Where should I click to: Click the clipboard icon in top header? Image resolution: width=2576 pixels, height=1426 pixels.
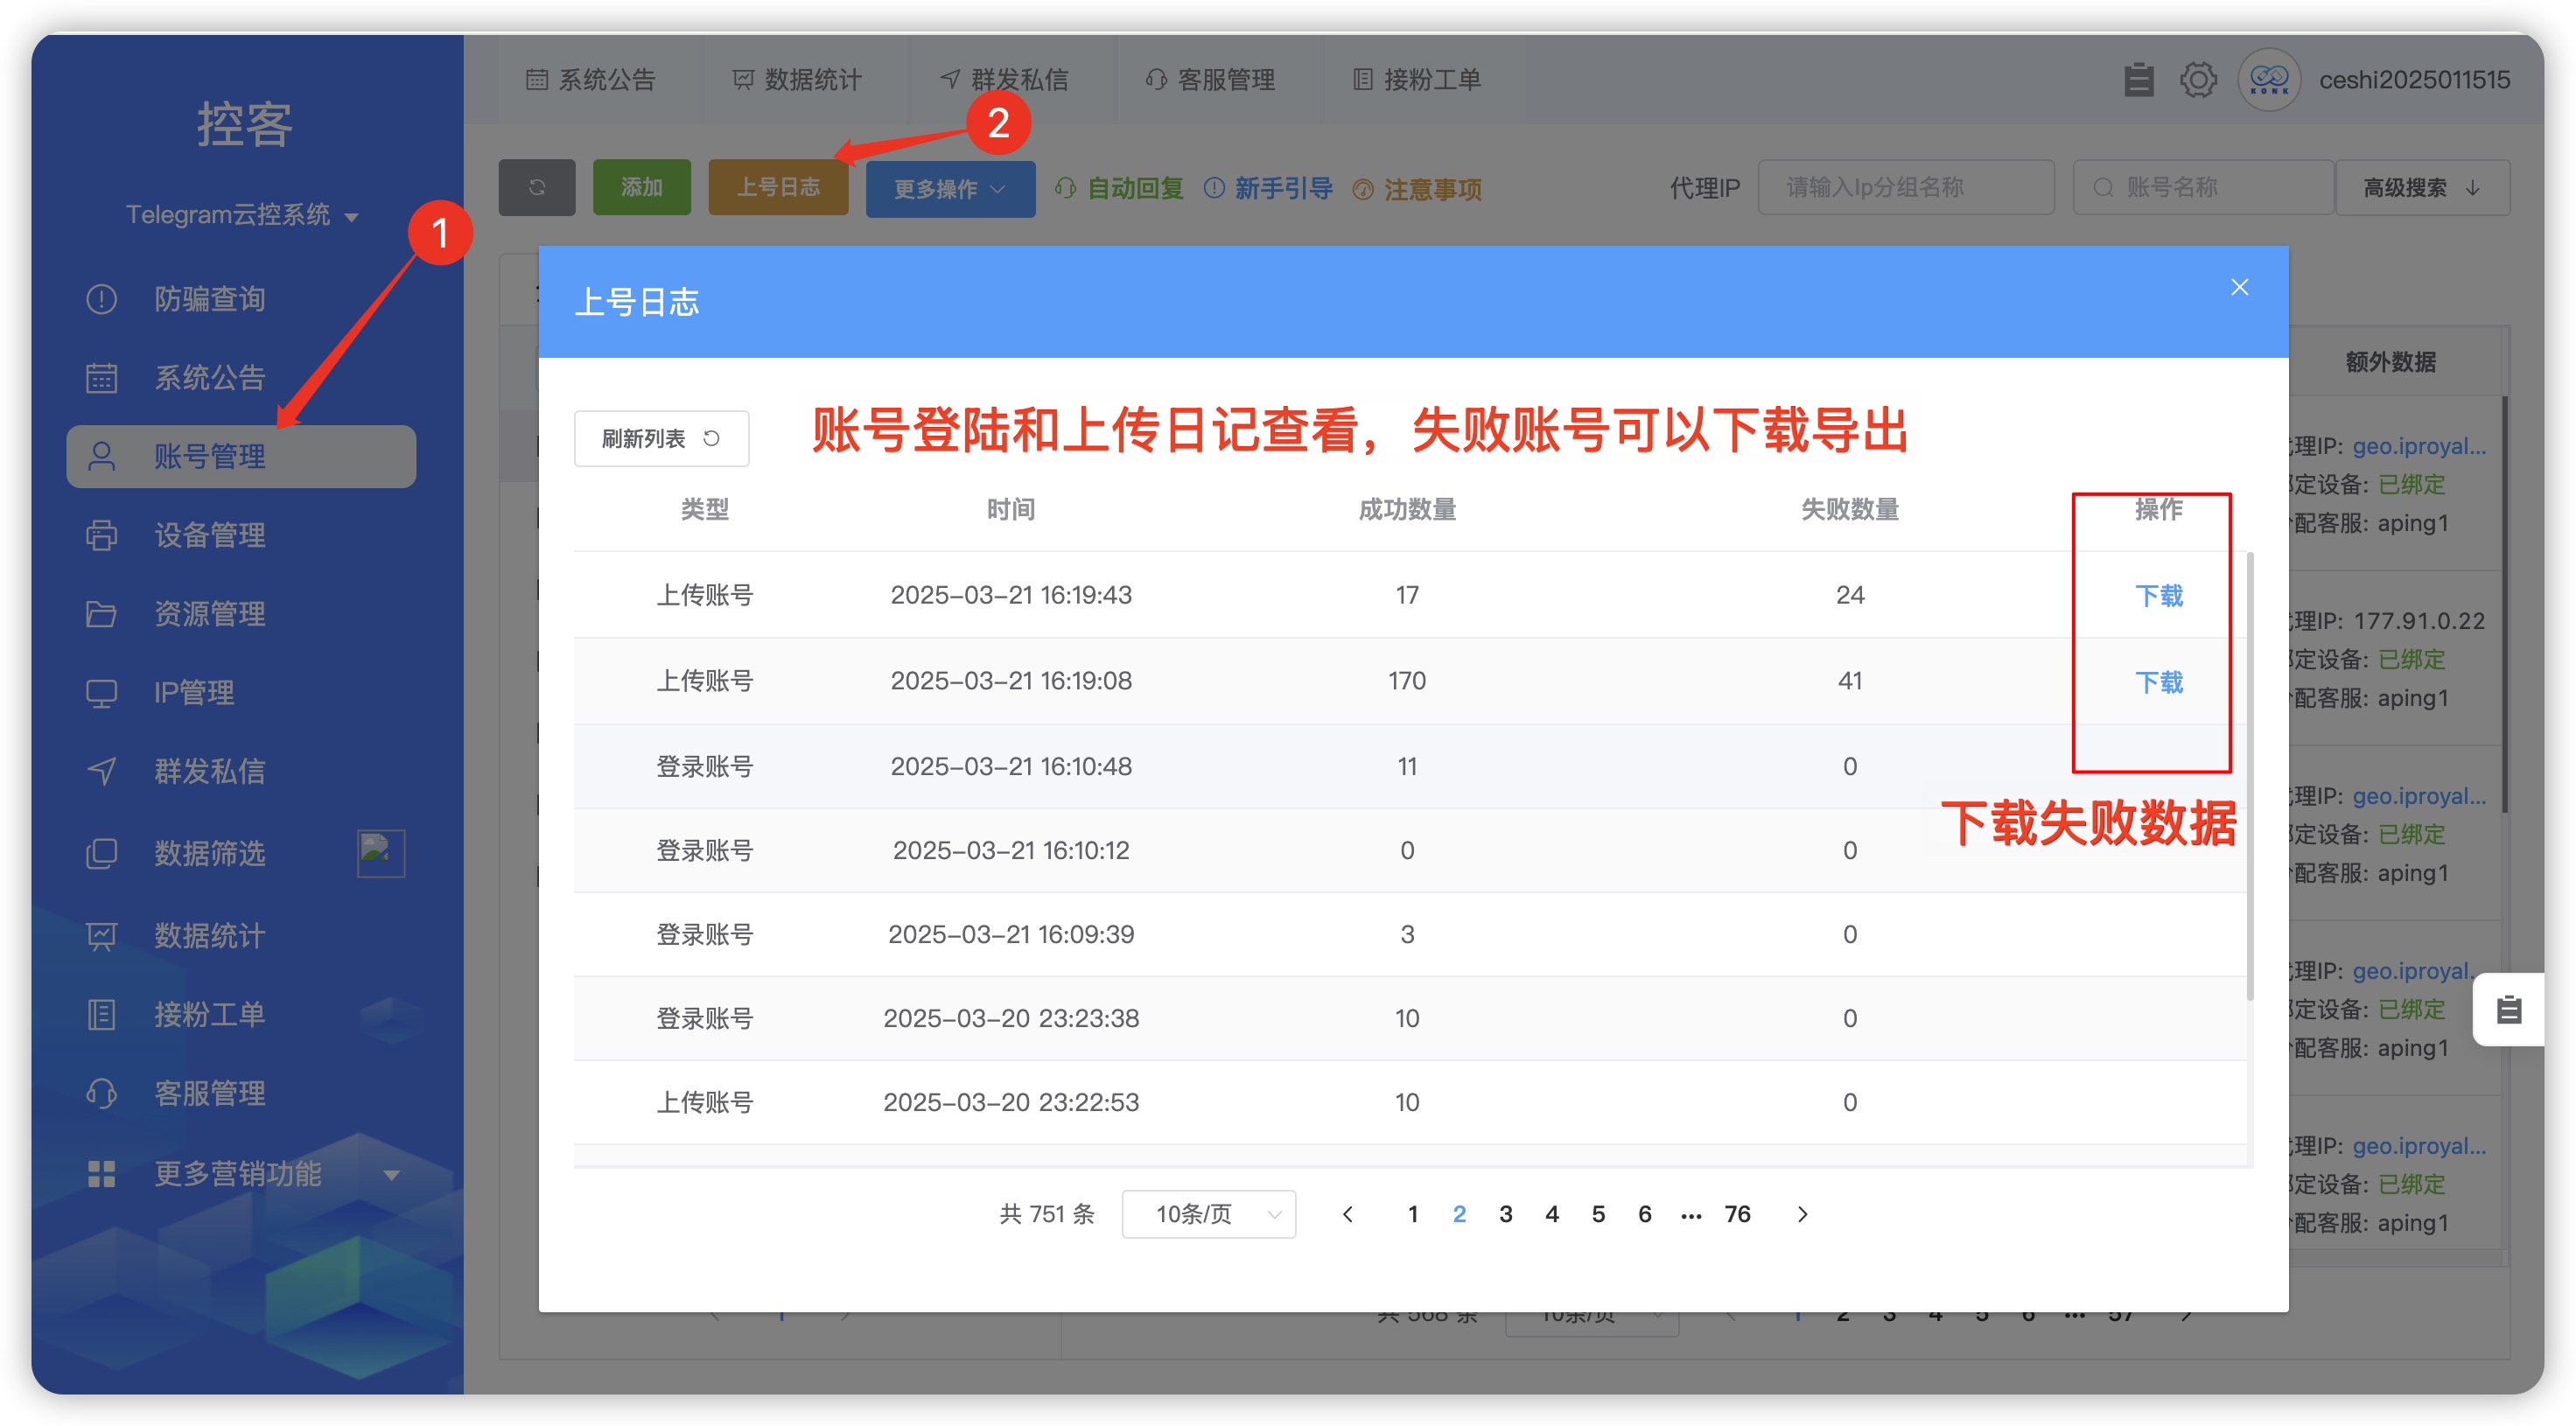pyautogui.click(x=2138, y=79)
